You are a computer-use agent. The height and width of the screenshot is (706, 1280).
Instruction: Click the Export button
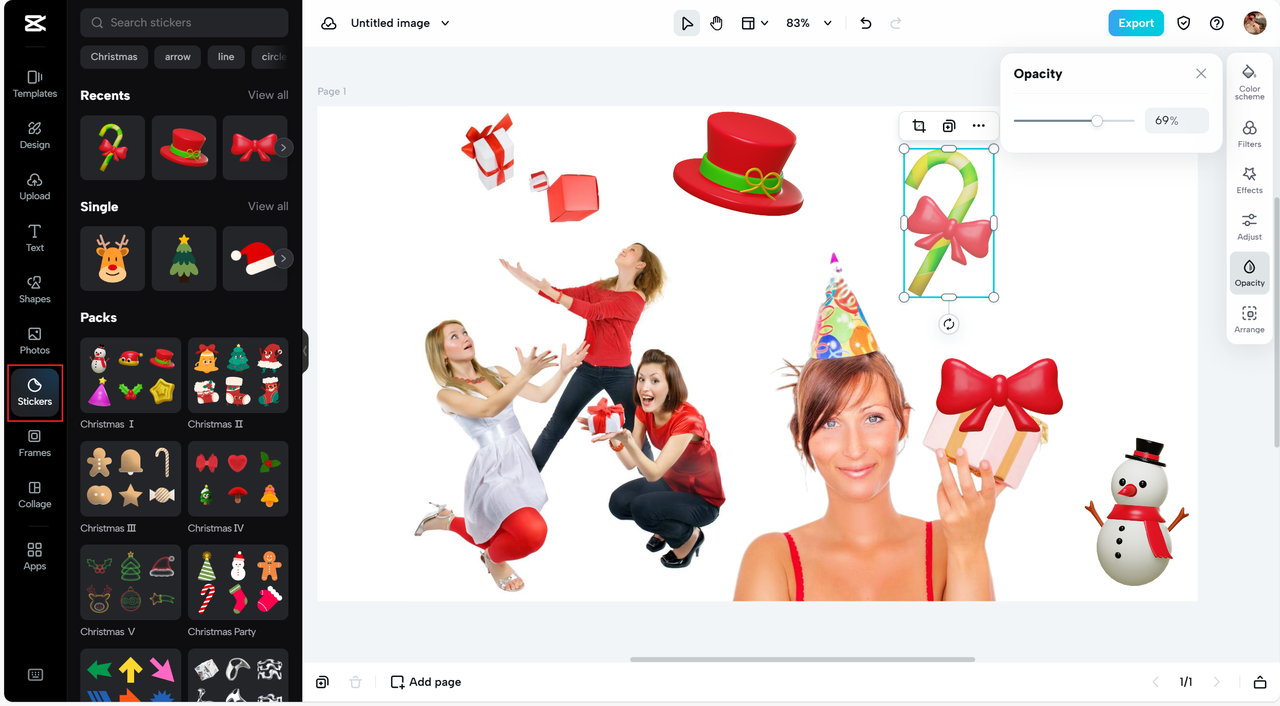pyautogui.click(x=1136, y=23)
